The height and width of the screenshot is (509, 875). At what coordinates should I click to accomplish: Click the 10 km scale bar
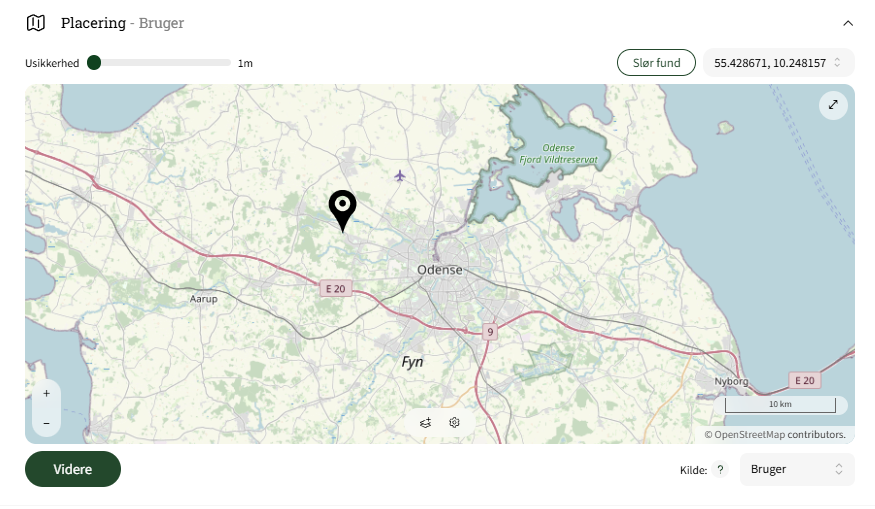click(780, 405)
